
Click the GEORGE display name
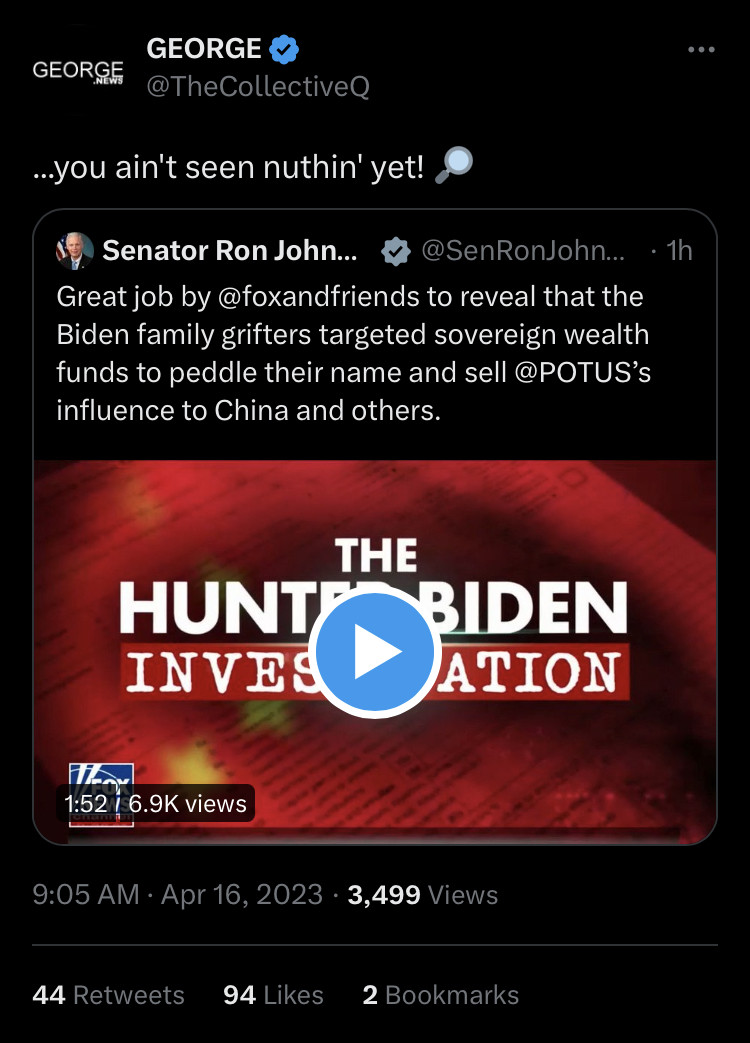[203, 48]
